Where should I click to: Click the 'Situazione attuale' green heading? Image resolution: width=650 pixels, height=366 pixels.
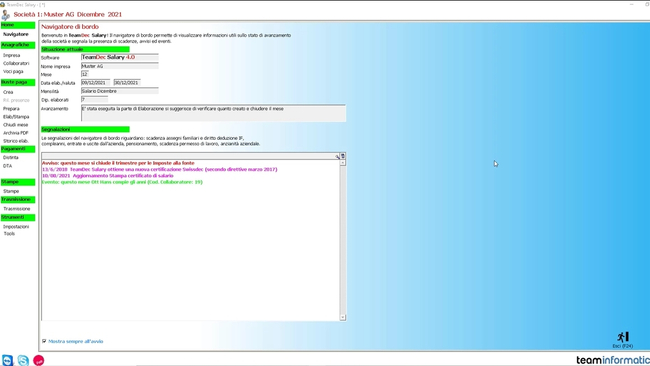85,49
